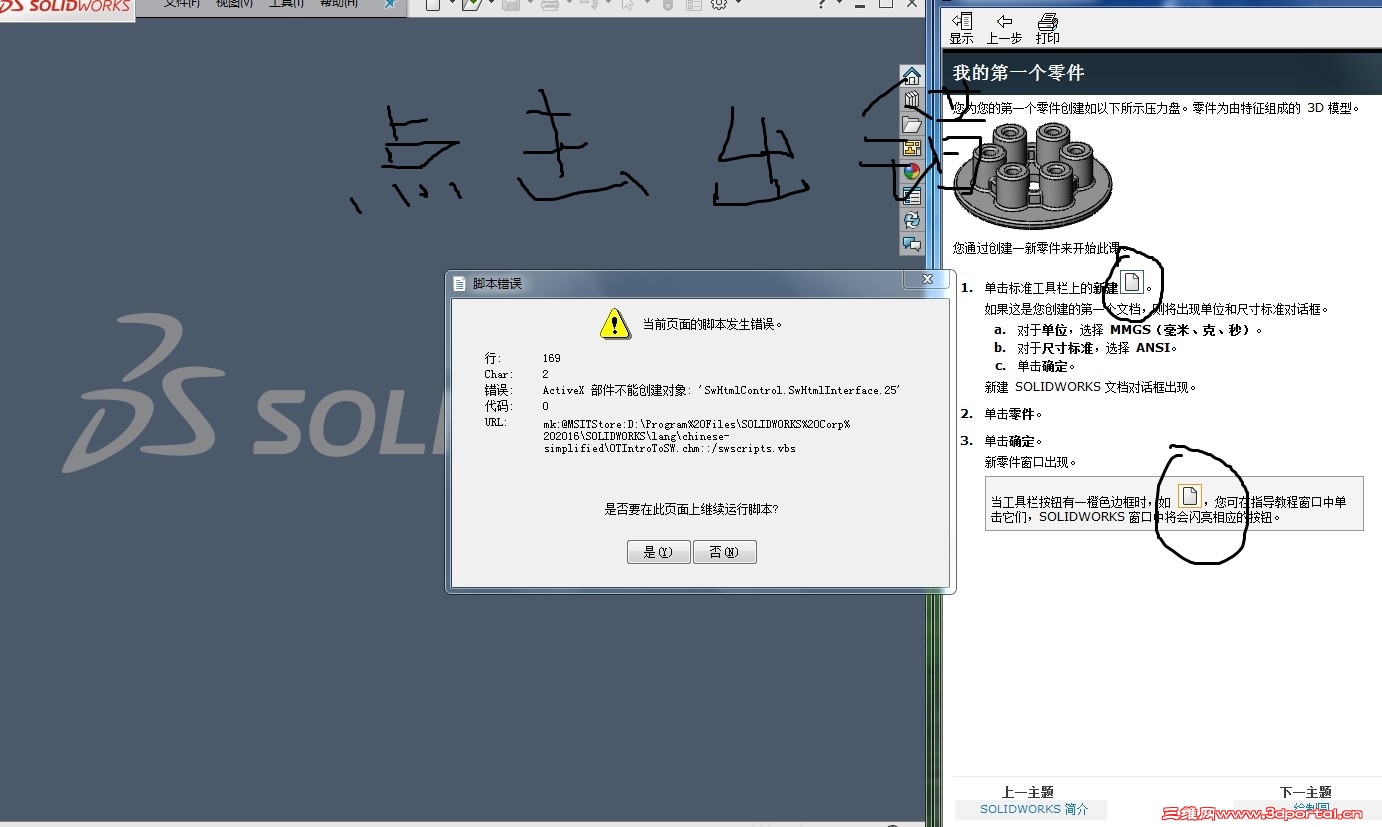Open the Design Library task pane tab
Image resolution: width=1382 pixels, height=827 pixels.
click(x=911, y=100)
